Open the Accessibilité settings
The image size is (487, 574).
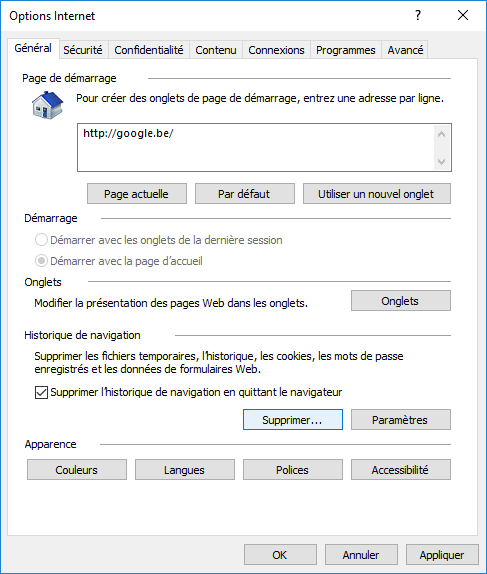click(x=401, y=470)
